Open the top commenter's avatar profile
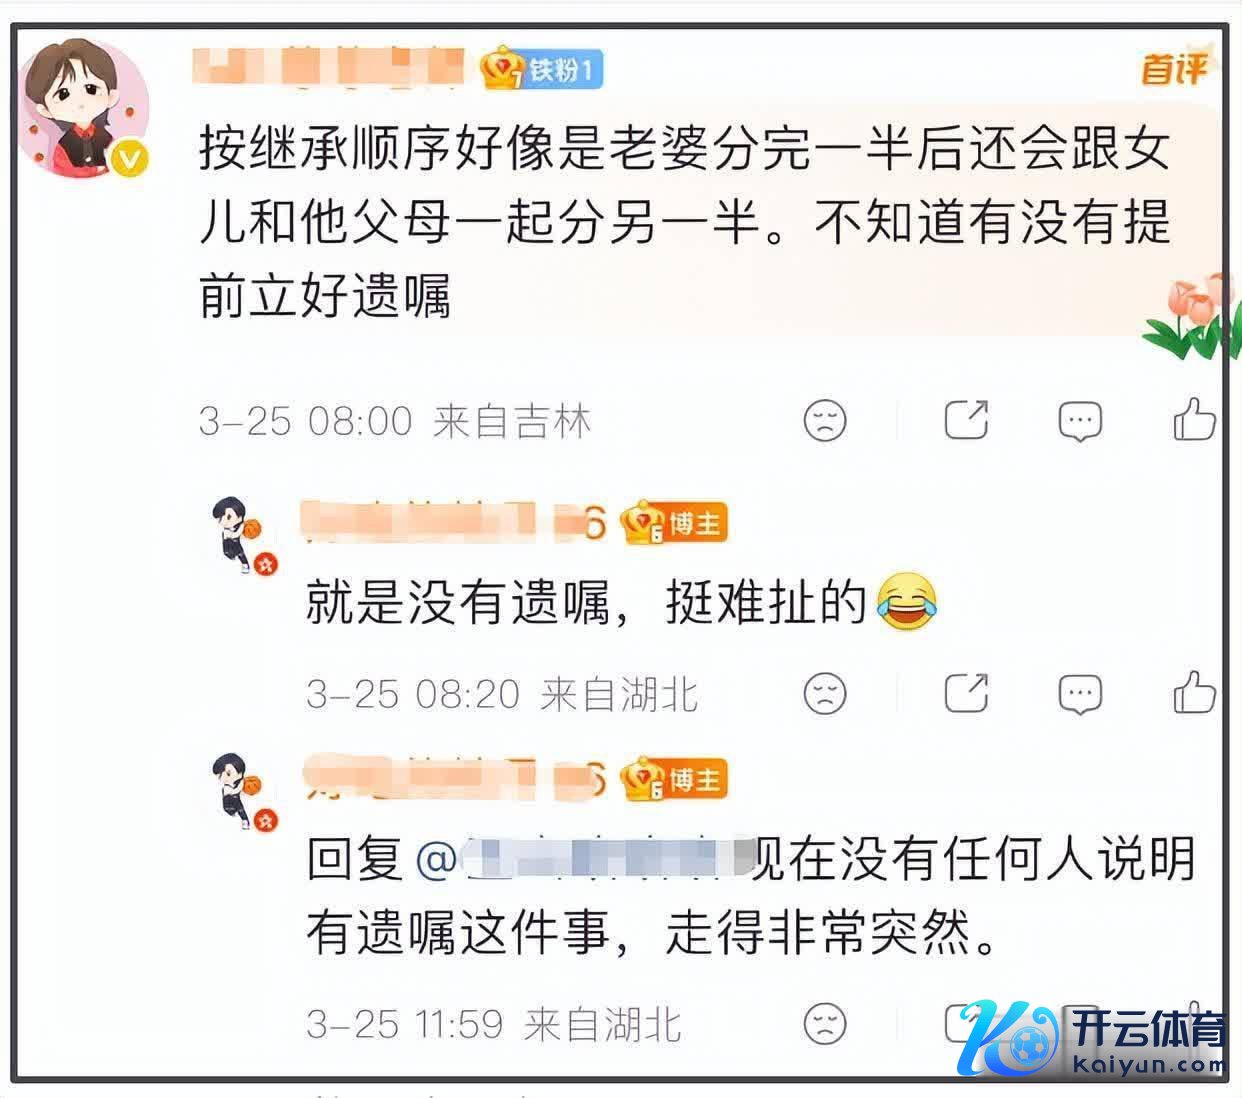Screen dimensions: 1242x1098 (x=86, y=108)
